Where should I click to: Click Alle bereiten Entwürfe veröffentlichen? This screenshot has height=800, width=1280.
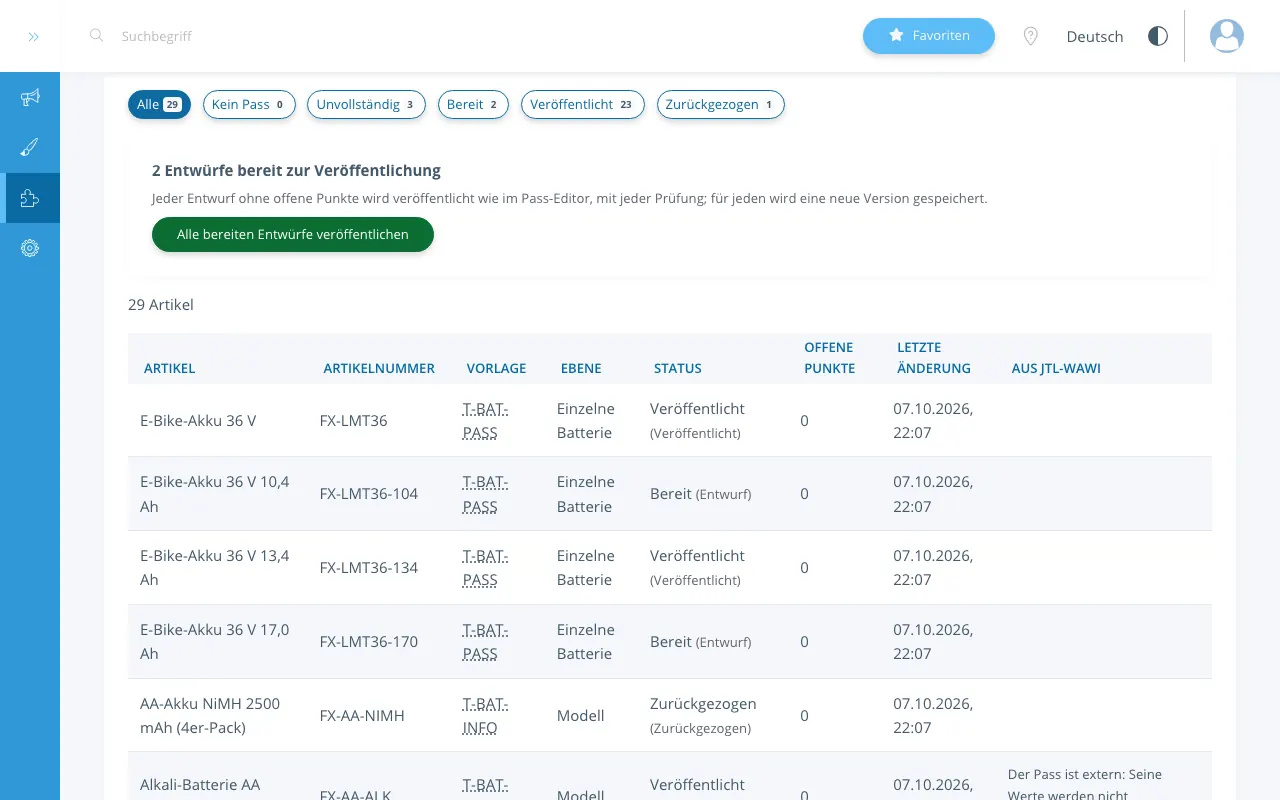293,234
